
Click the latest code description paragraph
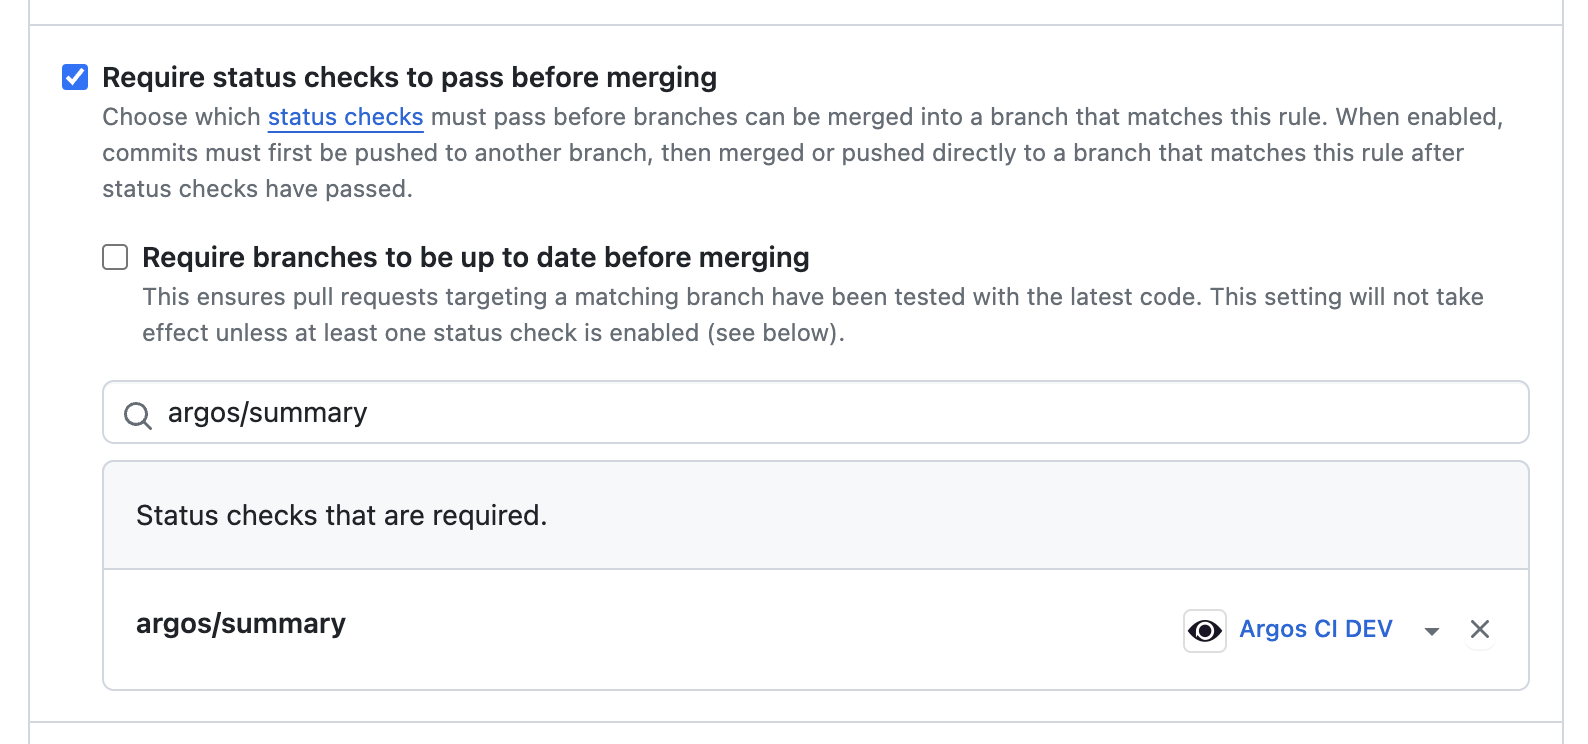812,315
